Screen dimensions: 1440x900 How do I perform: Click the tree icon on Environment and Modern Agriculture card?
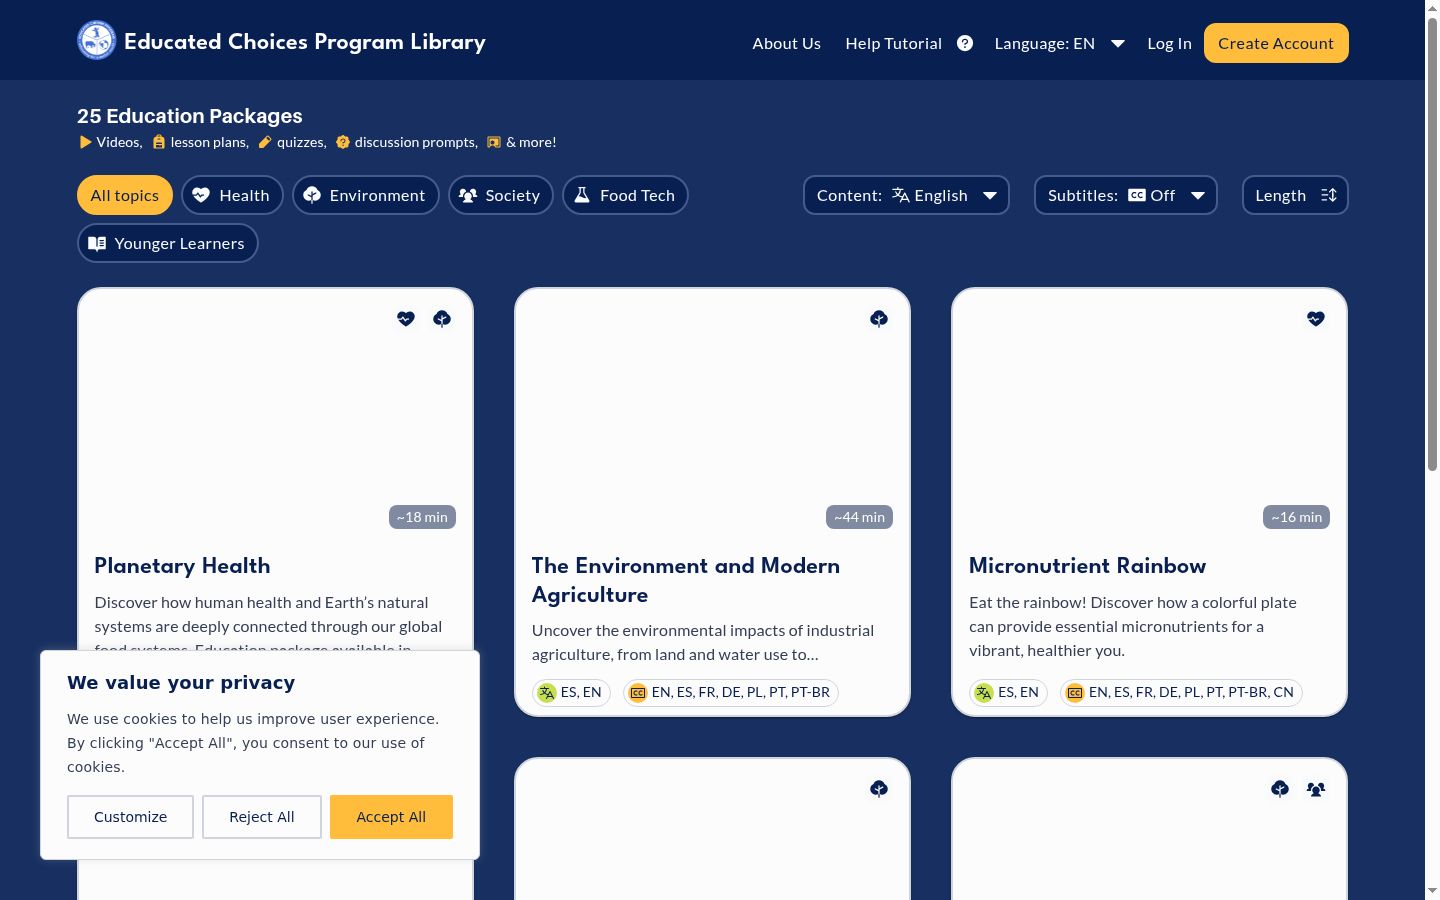(x=879, y=319)
